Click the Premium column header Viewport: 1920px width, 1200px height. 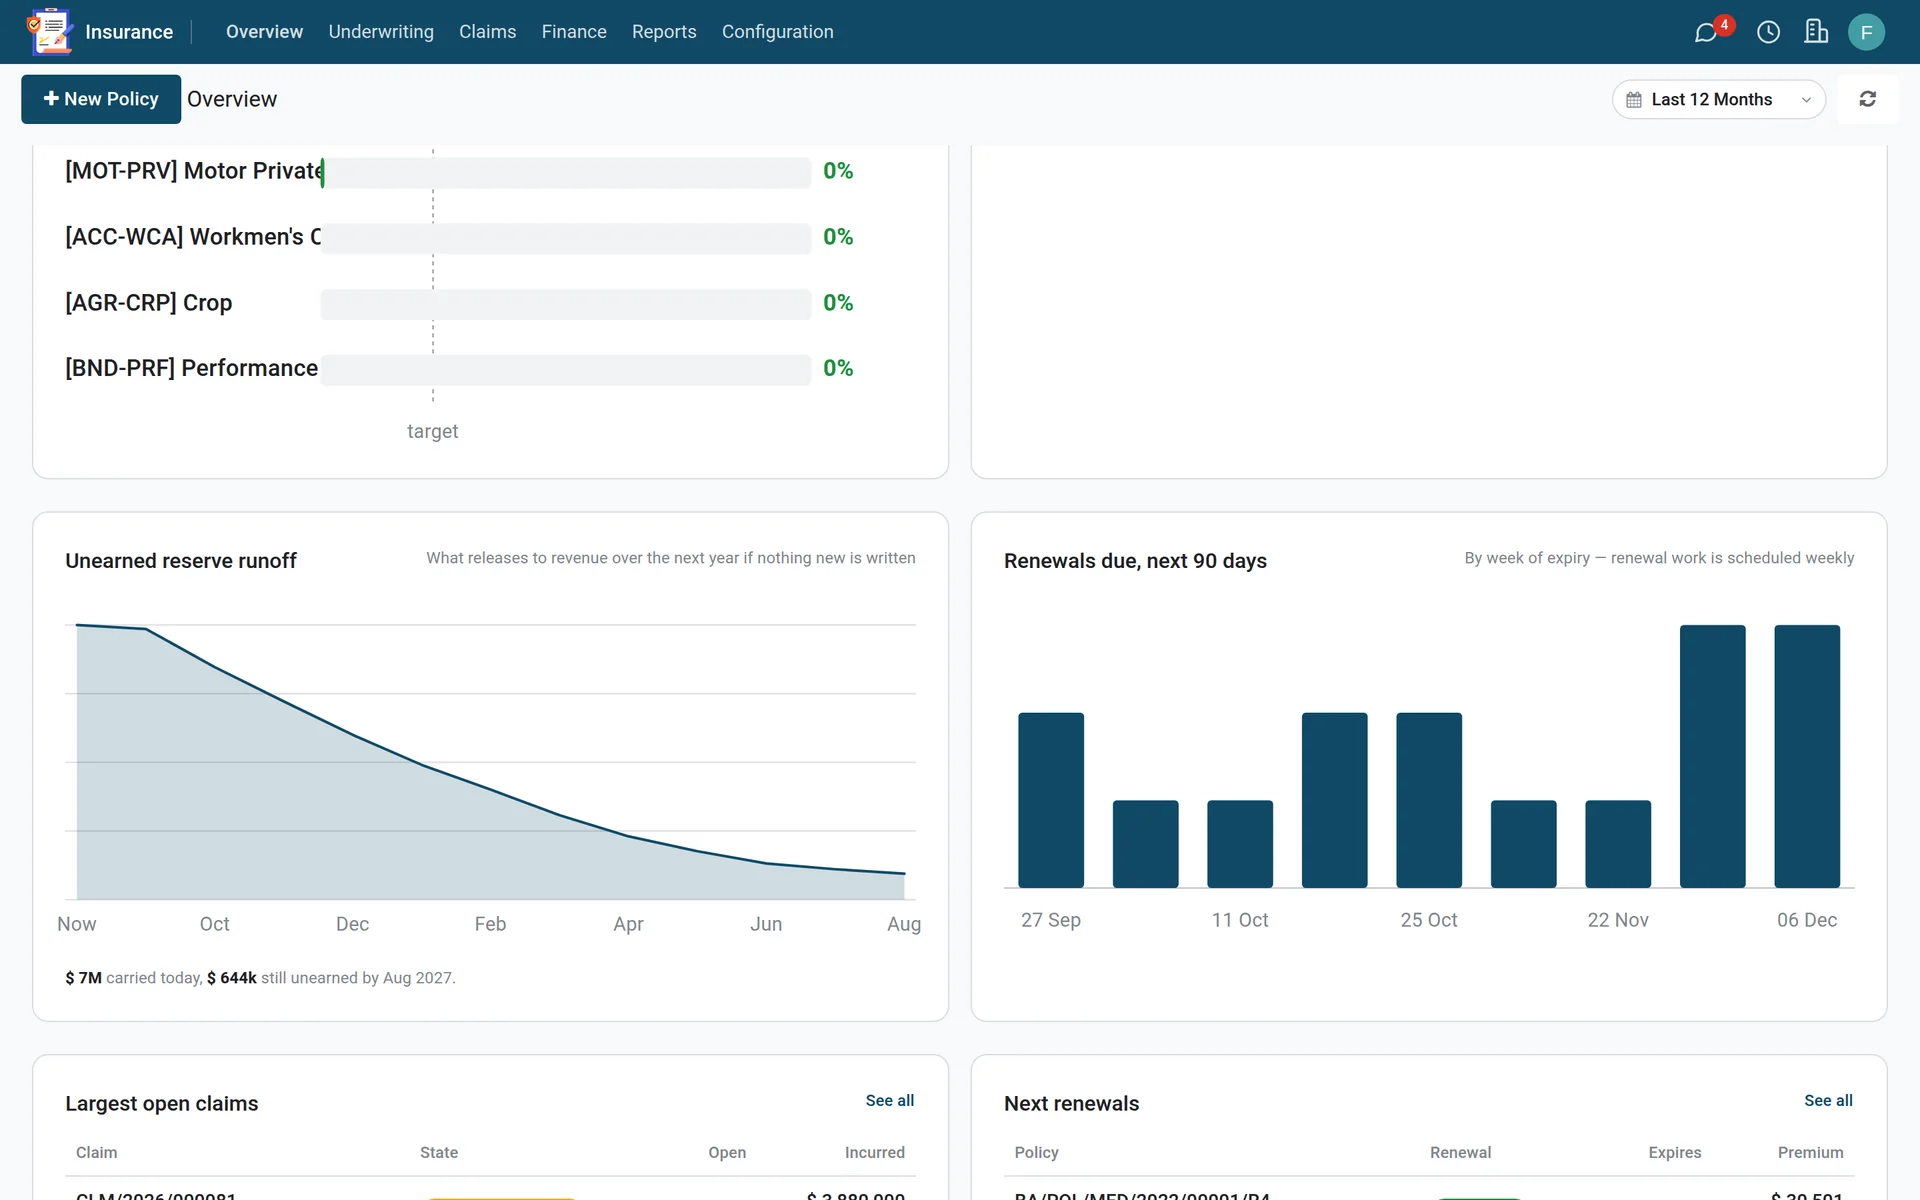pyautogui.click(x=1811, y=1152)
